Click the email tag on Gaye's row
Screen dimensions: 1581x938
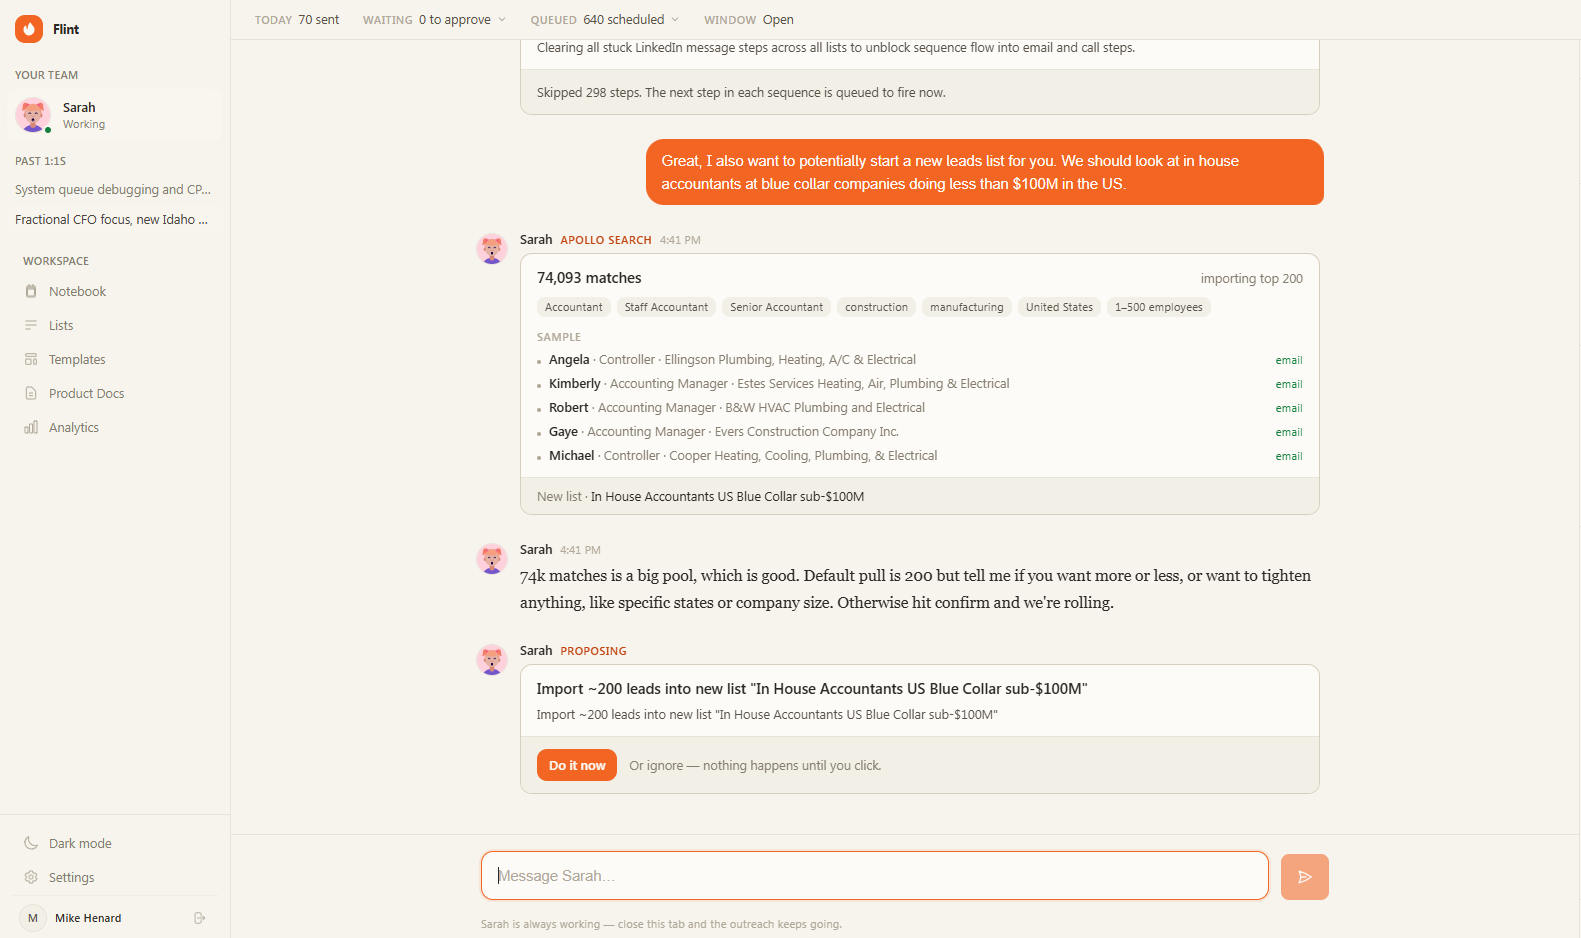1289,432
